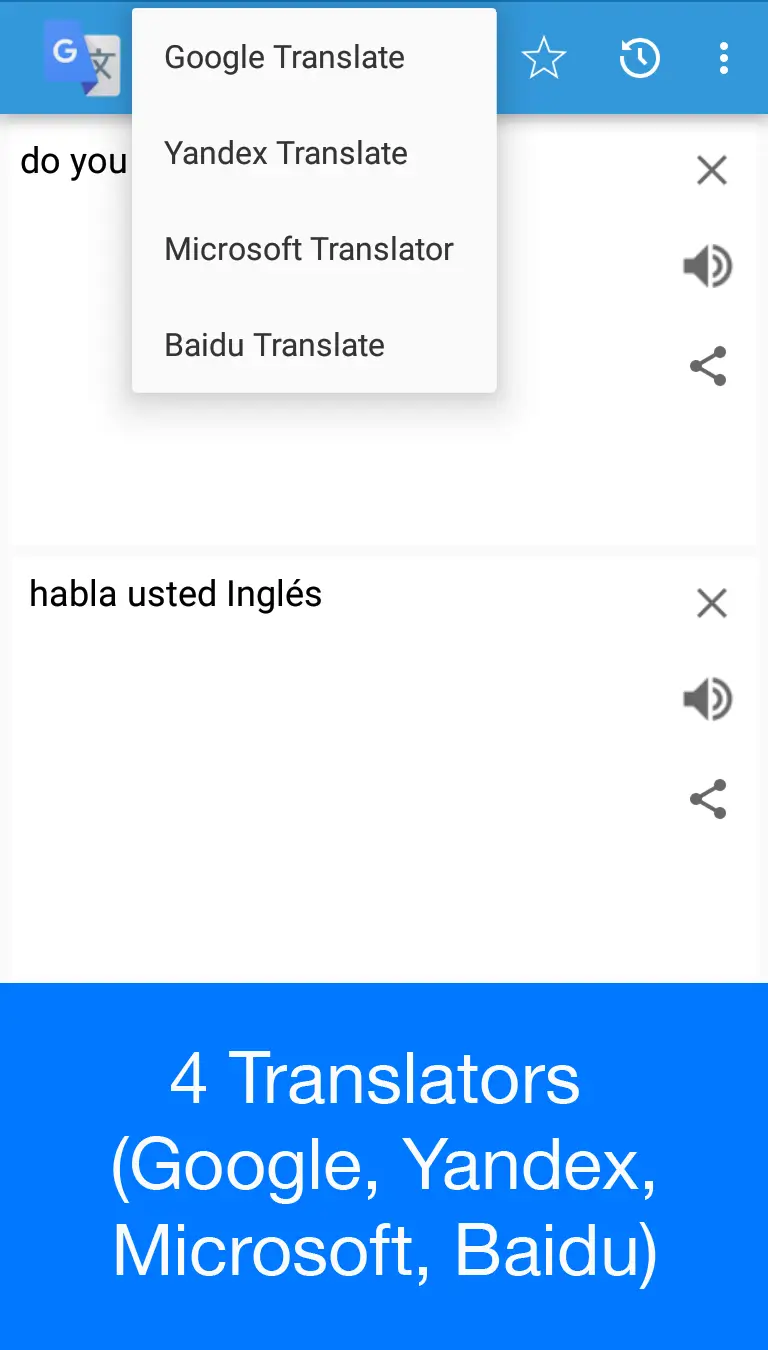
Task: Click the star favorites icon
Action: click(544, 58)
